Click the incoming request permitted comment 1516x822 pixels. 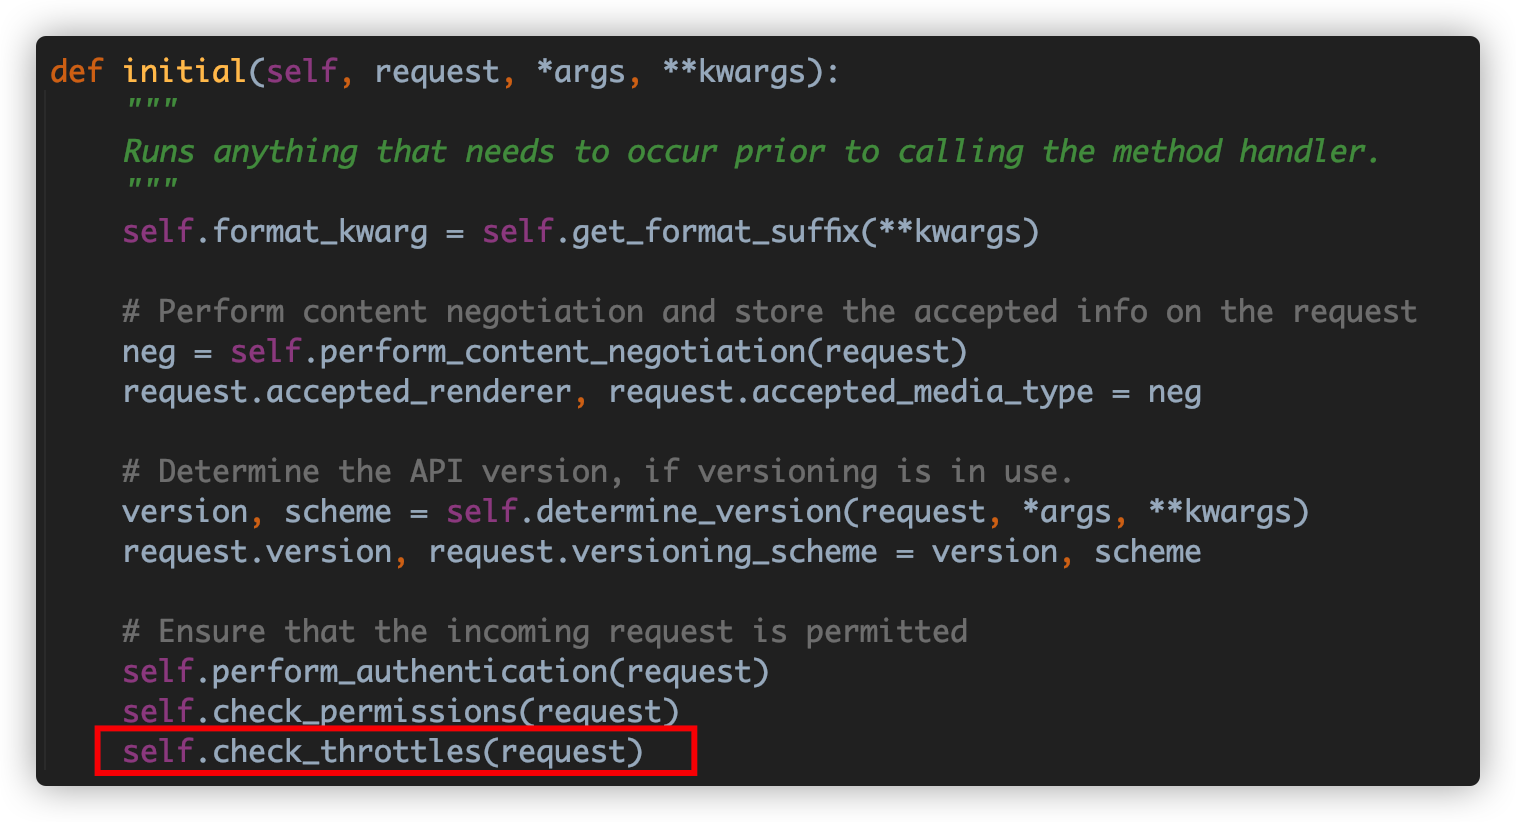coord(545,632)
